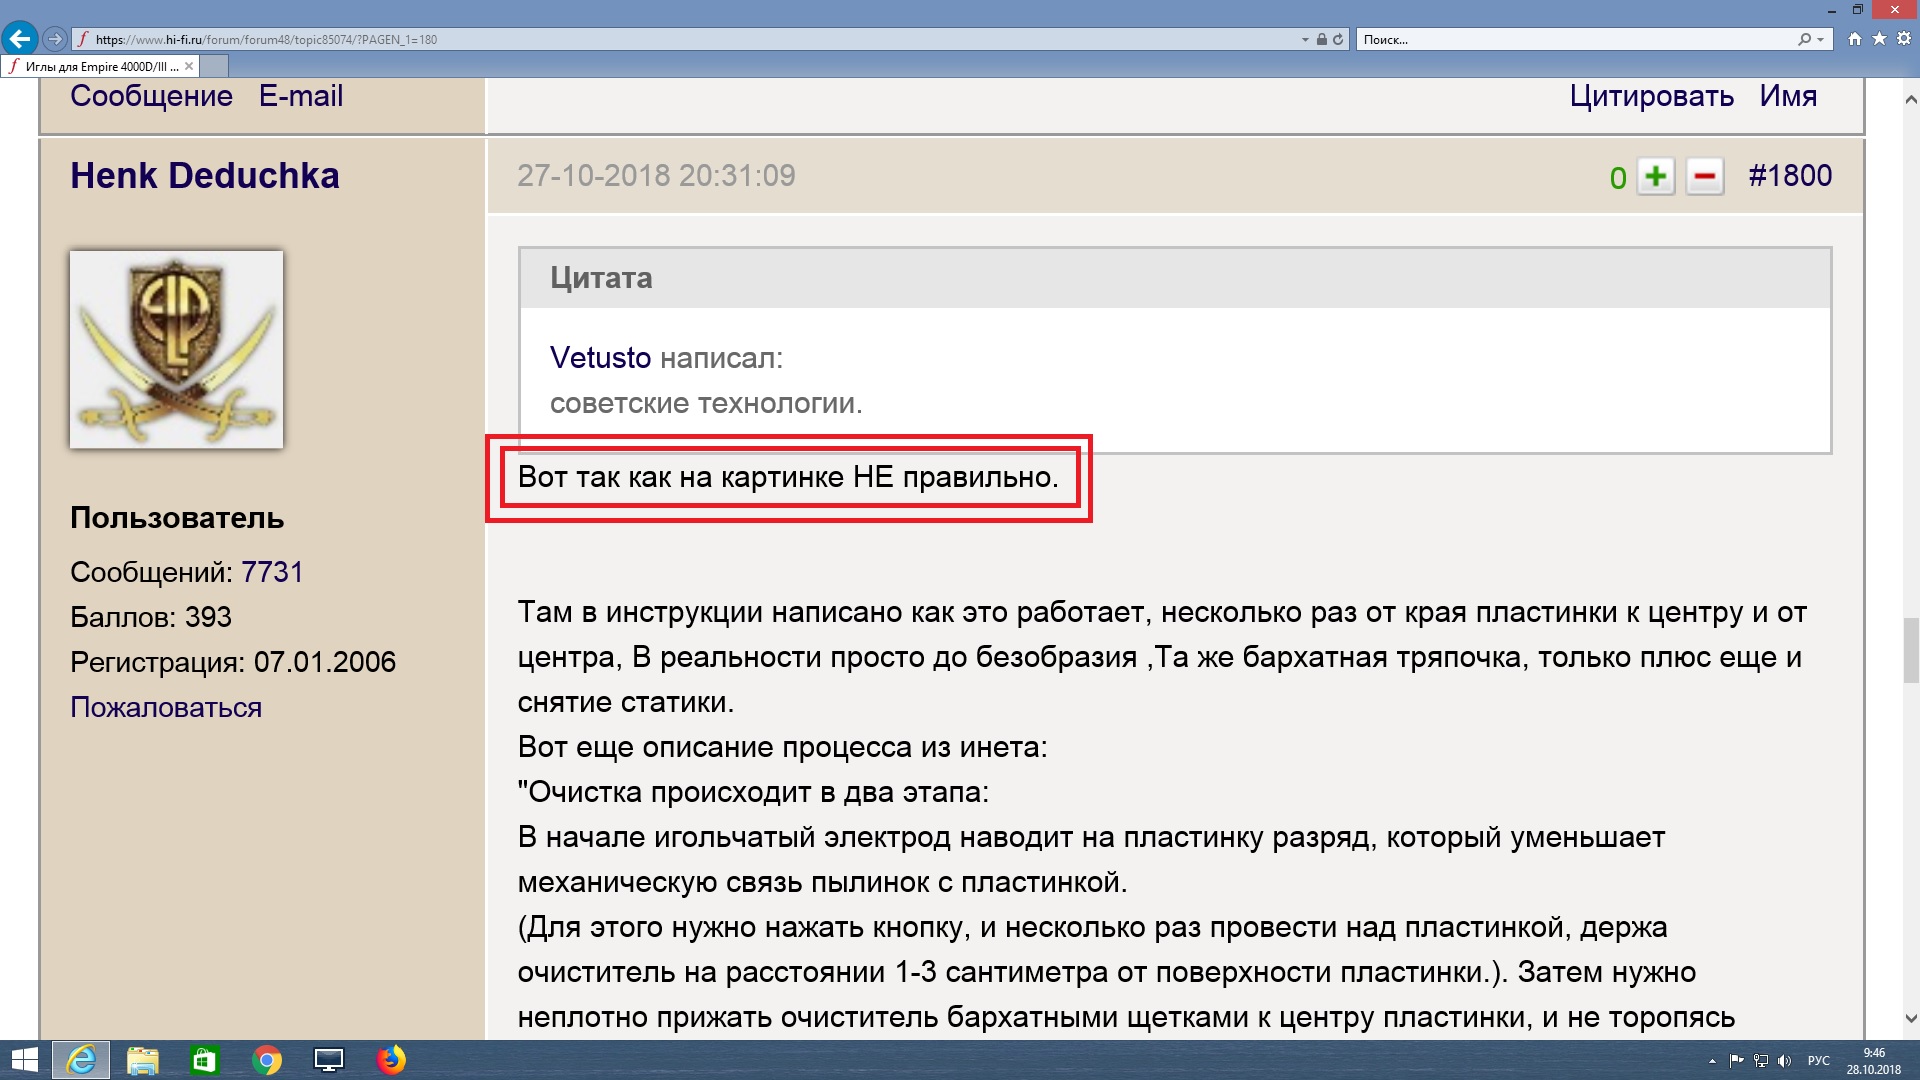1920x1080 pixels.
Task: Expand the search provider dropdown arrow
Action: point(1821,40)
